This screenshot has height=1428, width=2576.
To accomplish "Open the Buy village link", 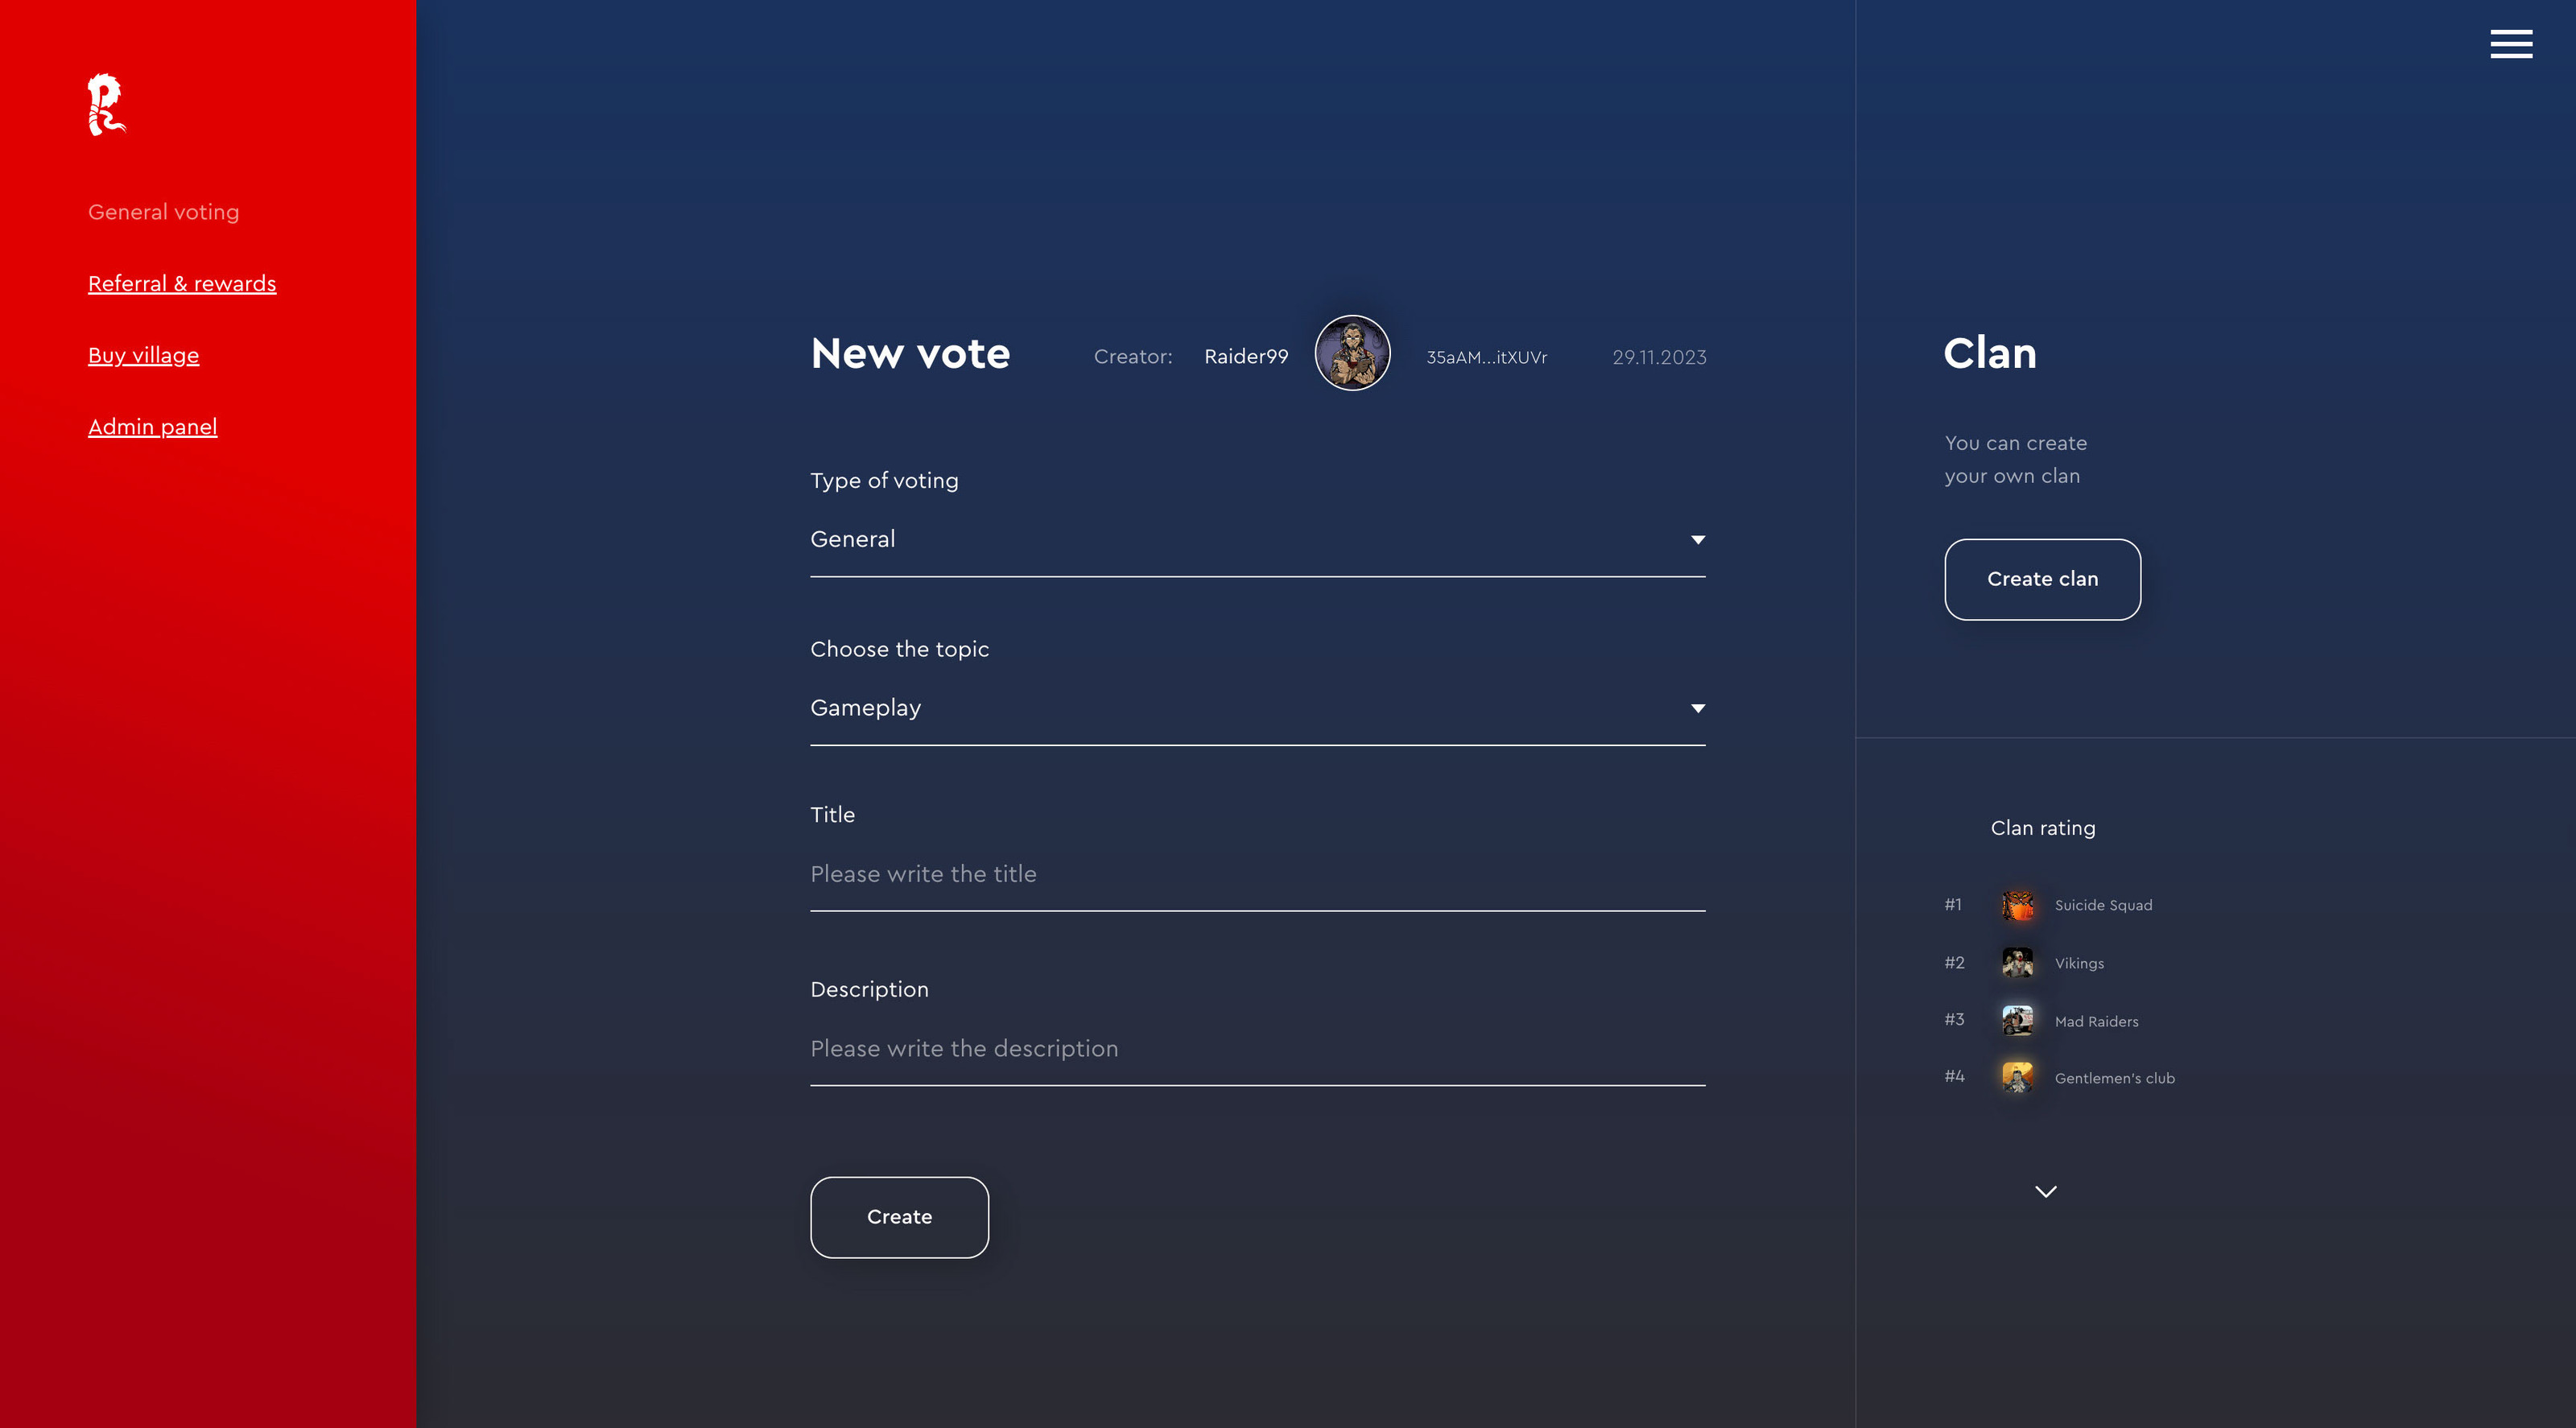I will pos(143,356).
